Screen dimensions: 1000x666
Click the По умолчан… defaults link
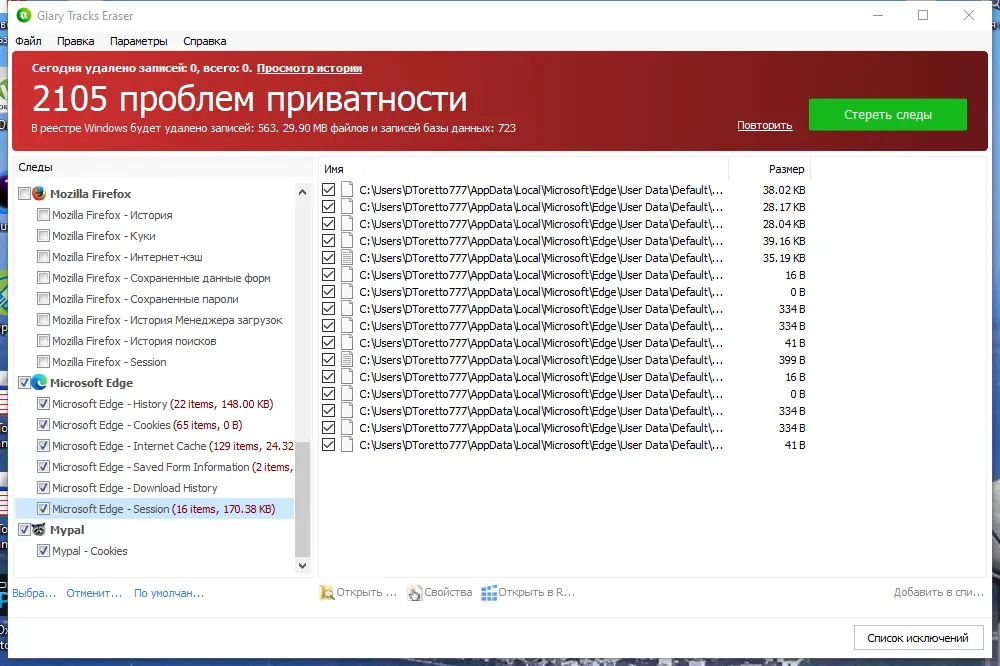(x=169, y=593)
